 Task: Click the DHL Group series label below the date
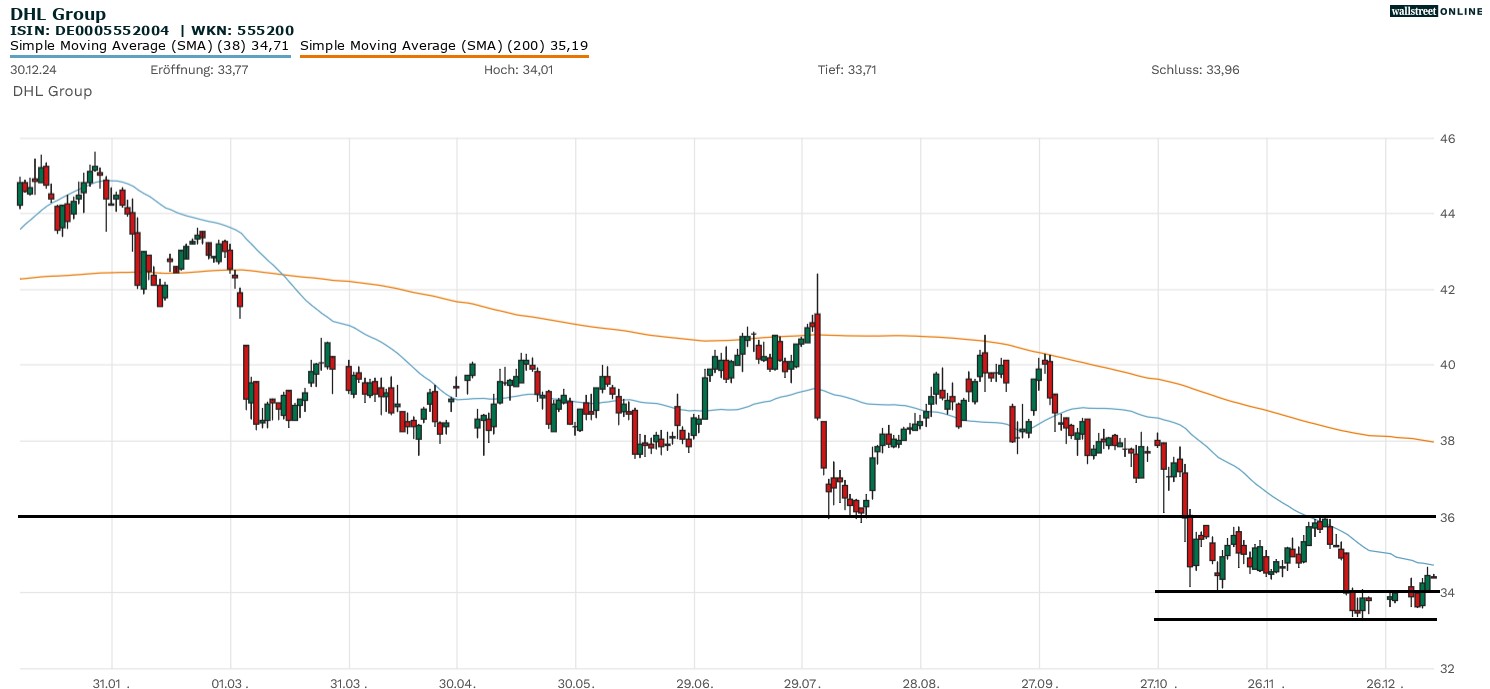tap(52, 91)
